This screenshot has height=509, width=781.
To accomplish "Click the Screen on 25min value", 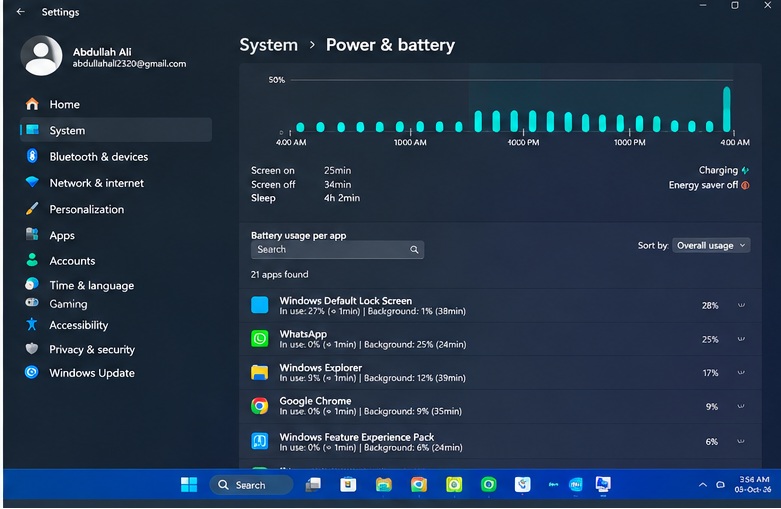I will point(337,170).
